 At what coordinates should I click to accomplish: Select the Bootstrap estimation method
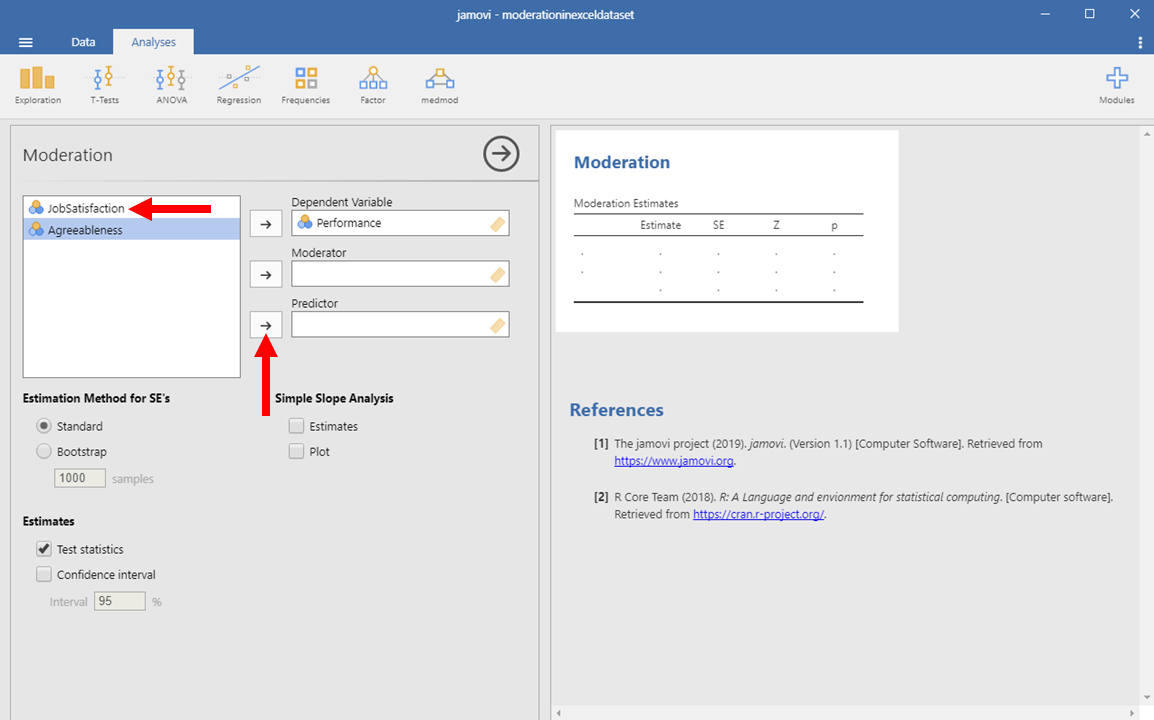pos(44,452)
